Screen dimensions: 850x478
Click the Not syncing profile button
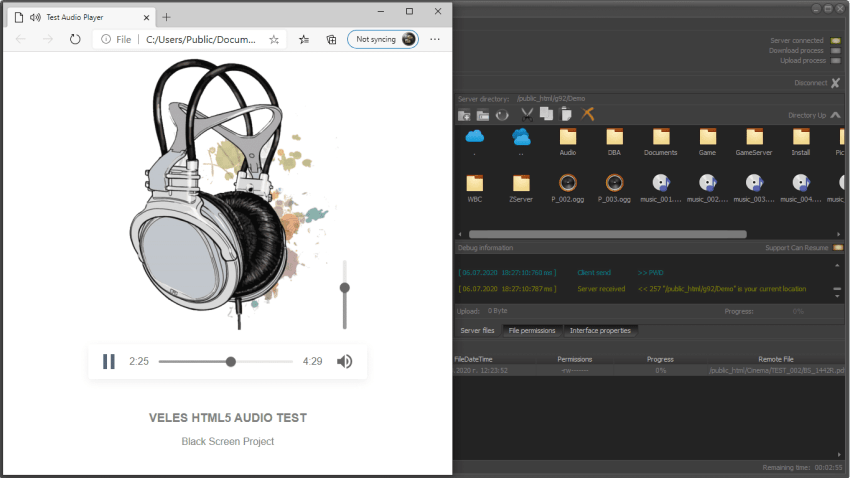coord(383,39)
